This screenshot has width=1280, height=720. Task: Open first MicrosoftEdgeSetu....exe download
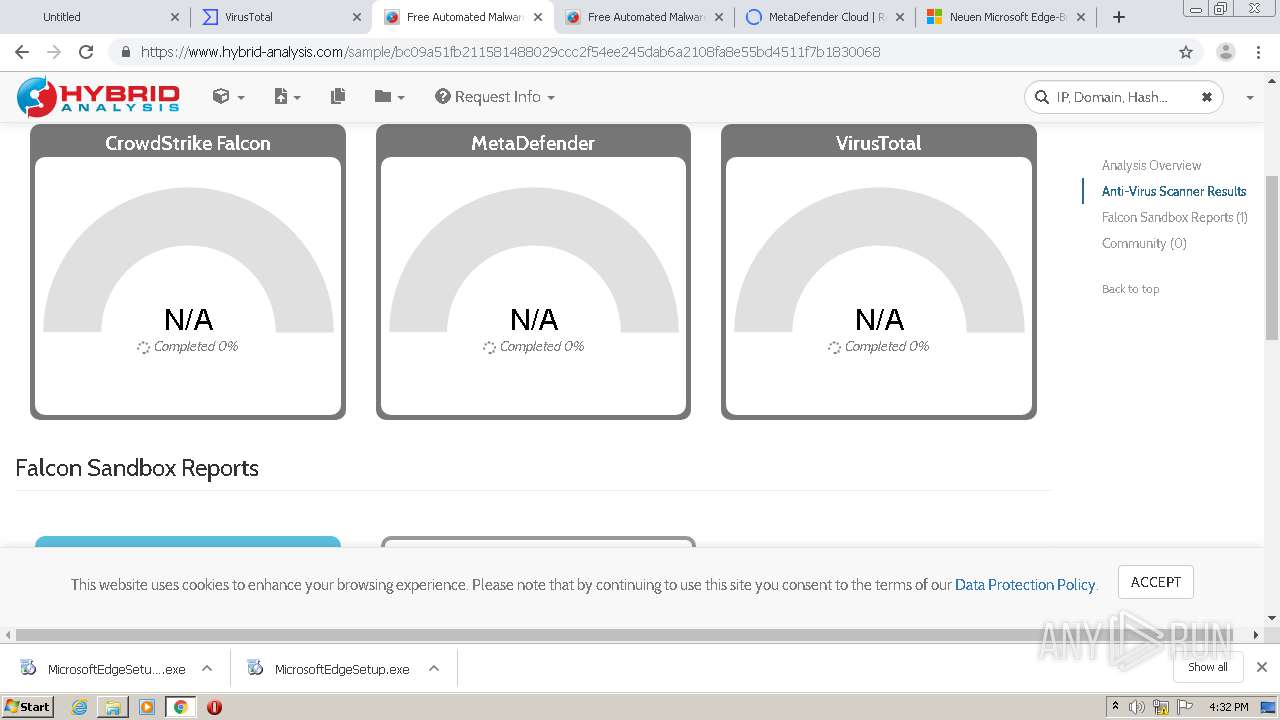click(x=104, y=669)
